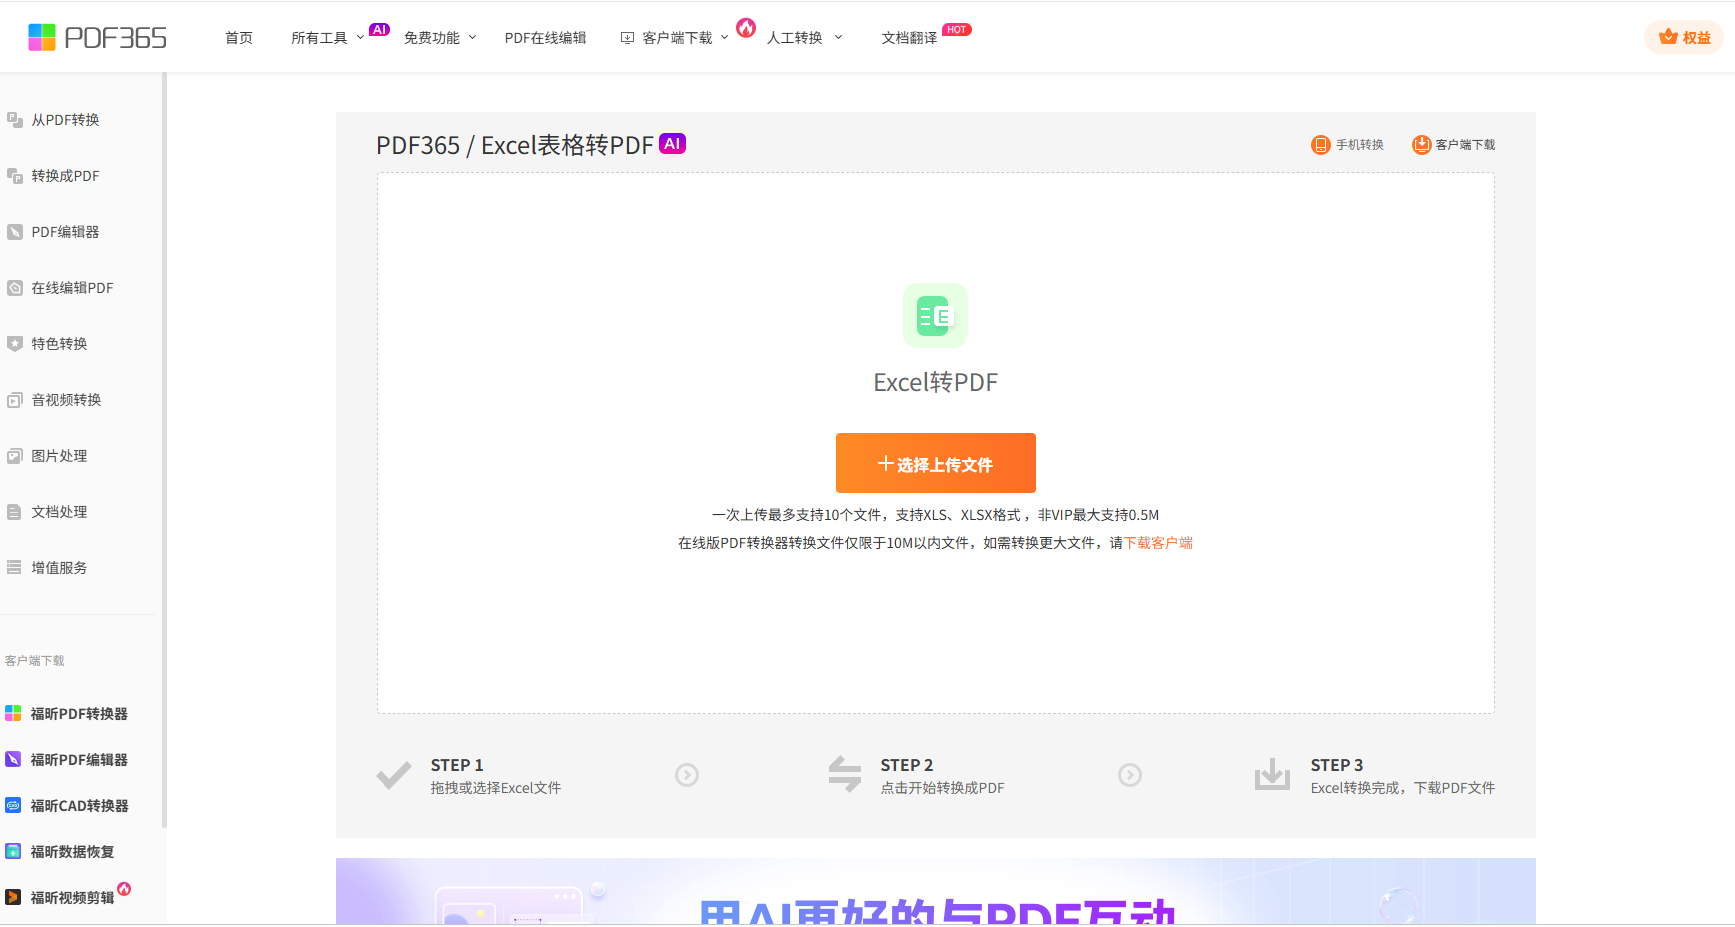
Task: Select 图片处理 in the sidebar
Action: tap(59, 456)
